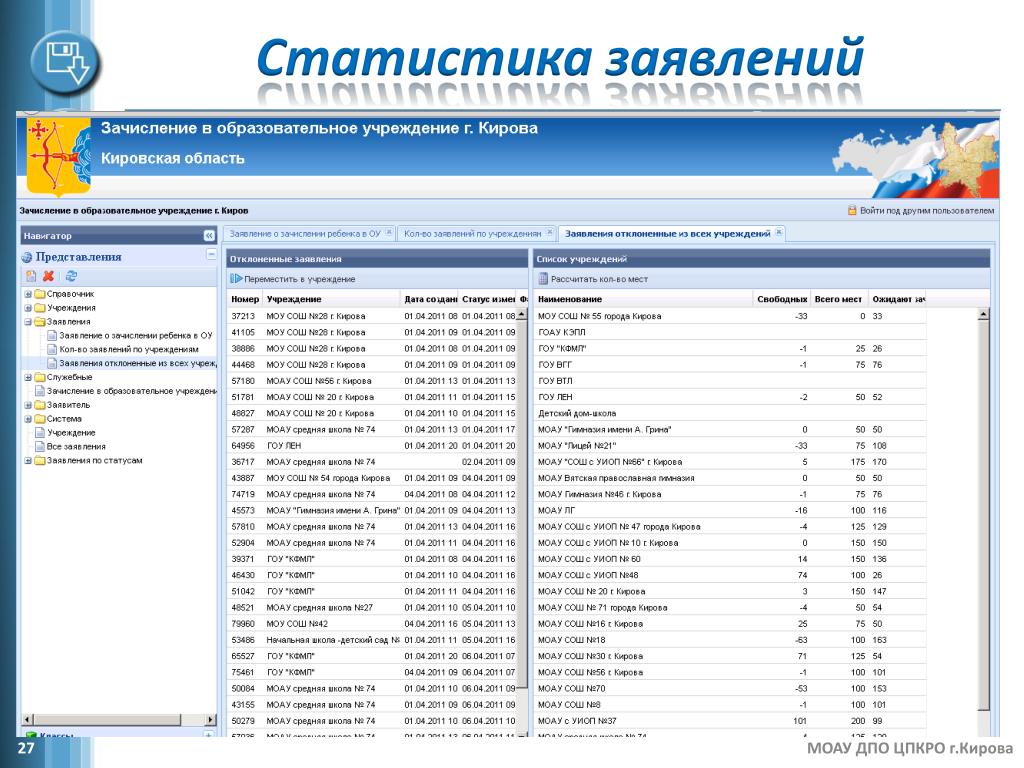
Task: Click the new document icon in Представления toolbar
Action: 31,276
